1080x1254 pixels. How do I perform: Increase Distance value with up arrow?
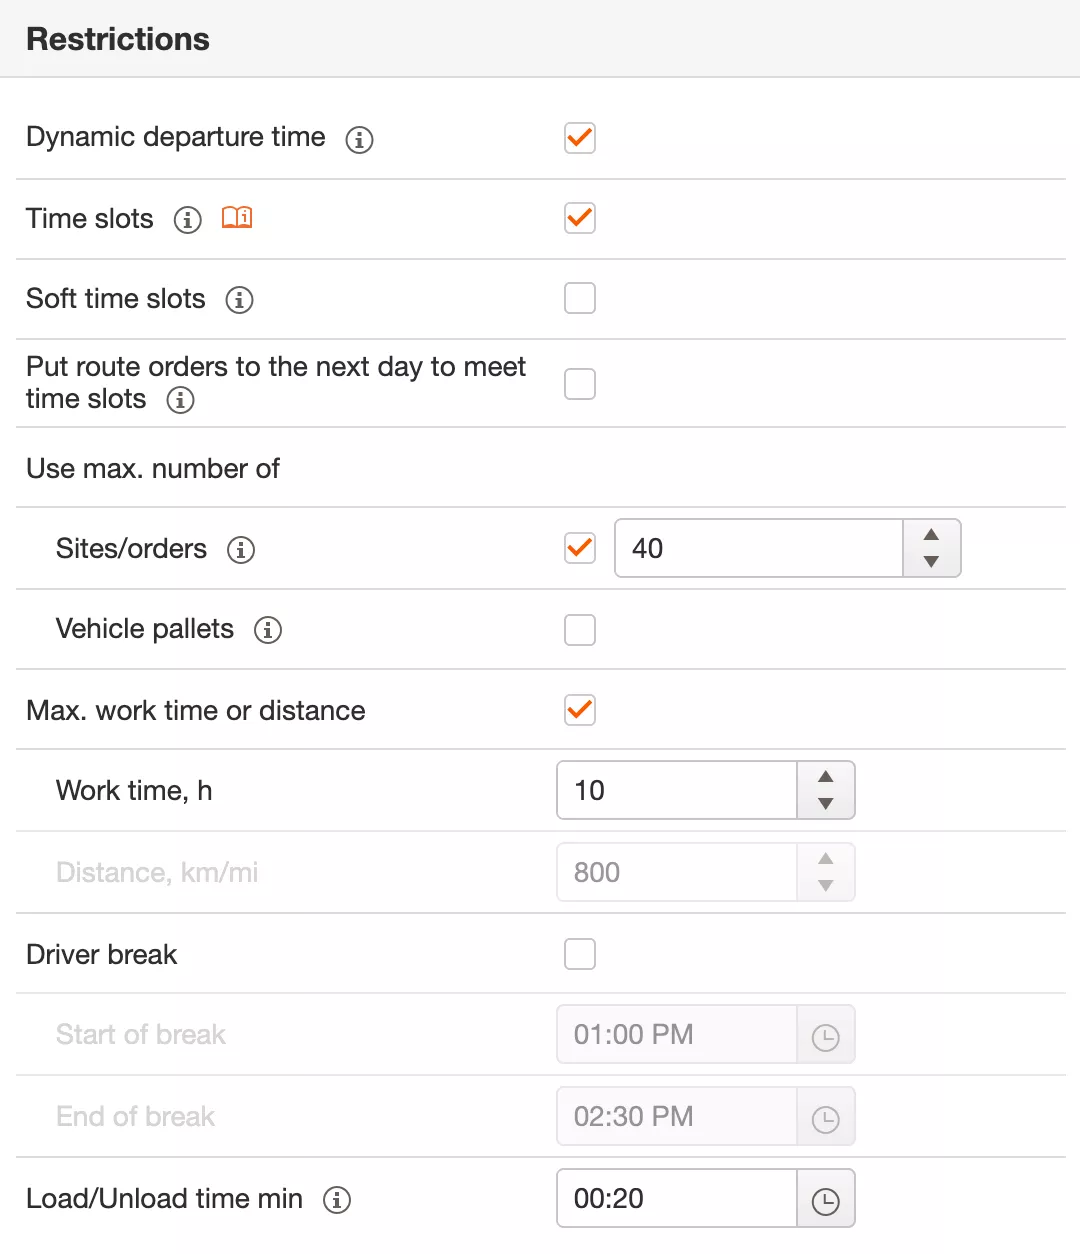click(826, 859)
